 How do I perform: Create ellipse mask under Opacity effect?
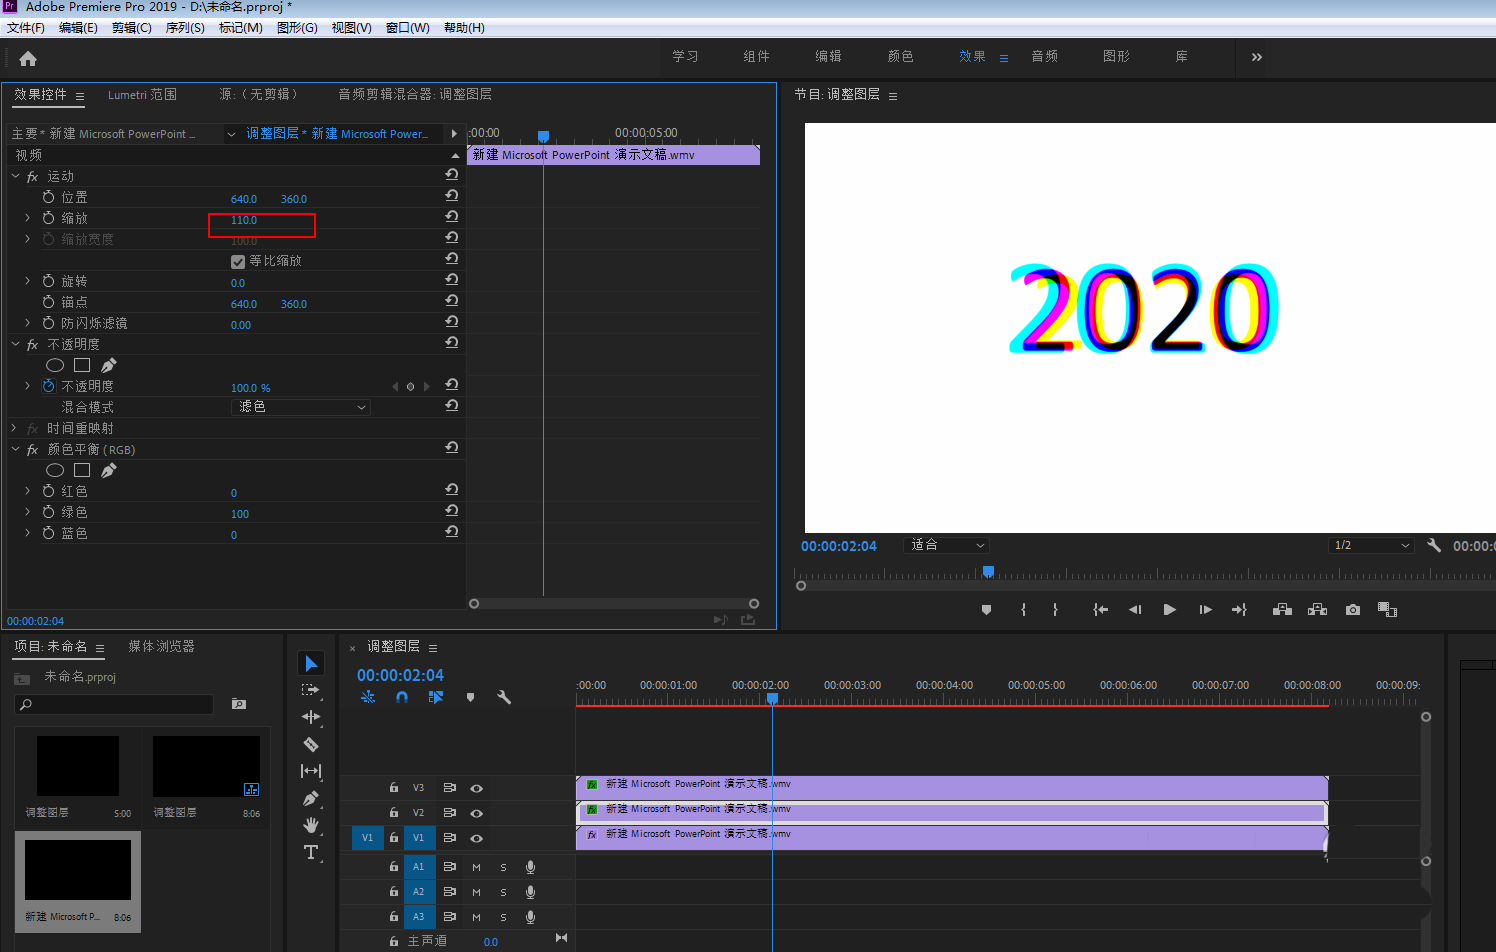pos(55,366)
